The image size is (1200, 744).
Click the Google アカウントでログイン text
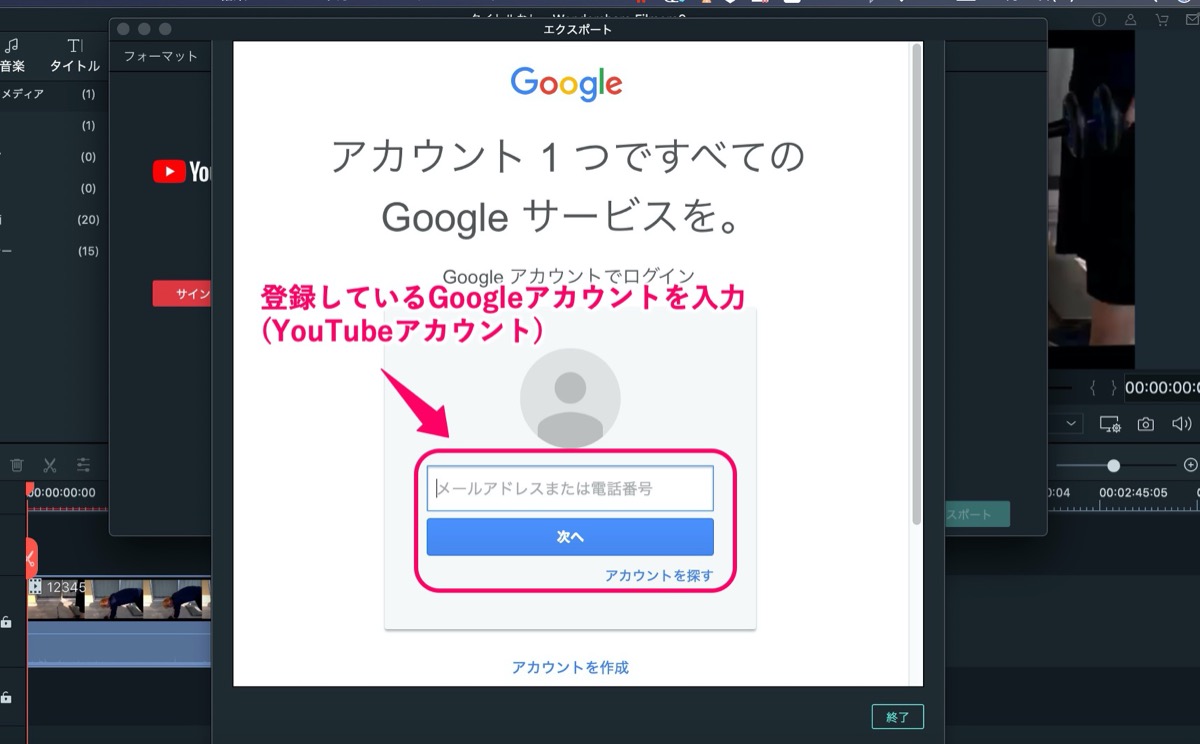click(x=568, y=276)
